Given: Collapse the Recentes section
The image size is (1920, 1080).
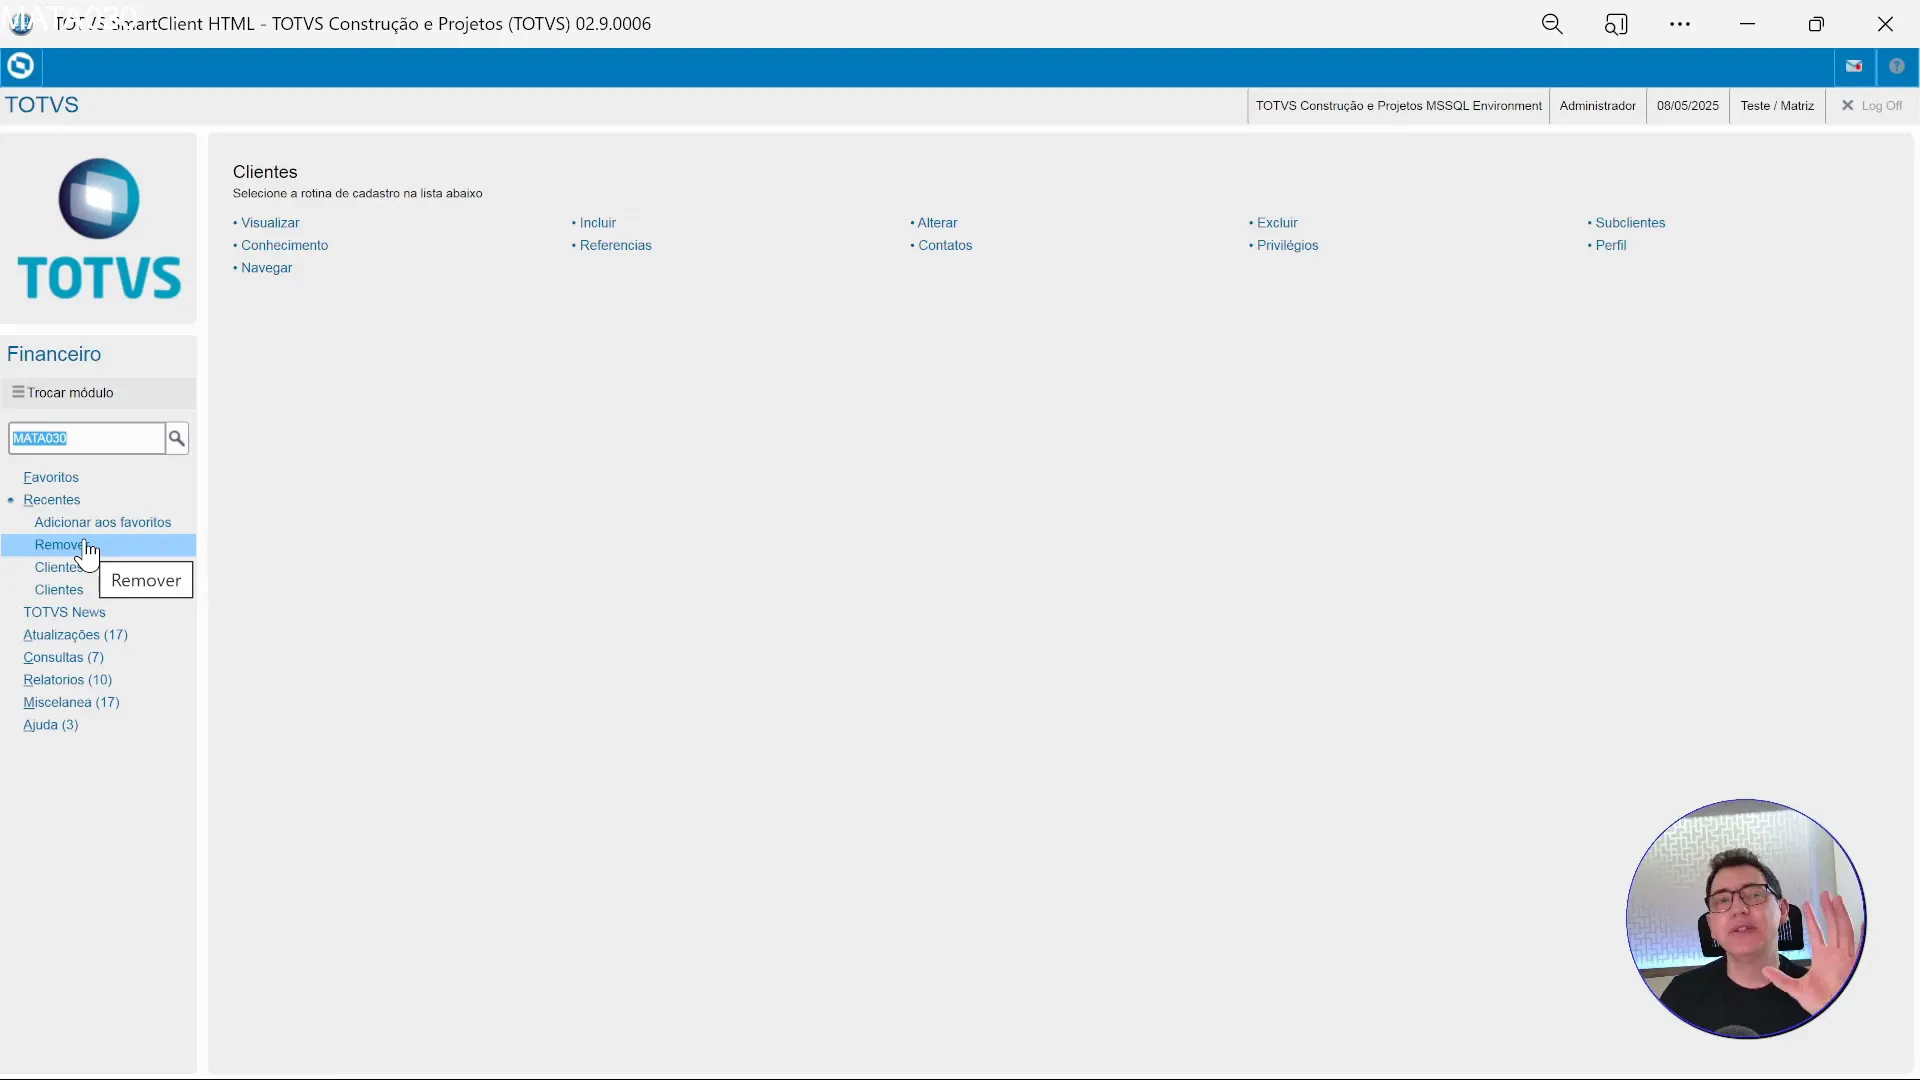Looking at the screenshot, I should click(x=51, y=500).
